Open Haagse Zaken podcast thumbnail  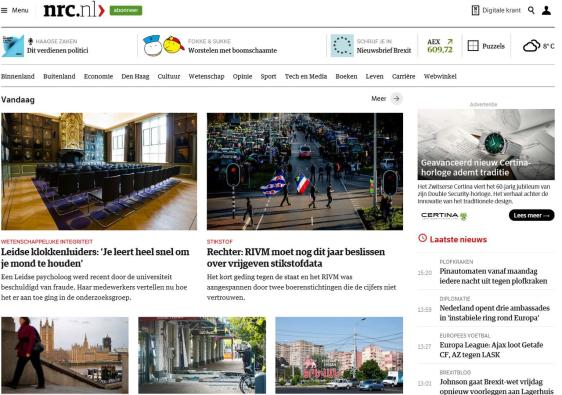[x=13, y=46]
